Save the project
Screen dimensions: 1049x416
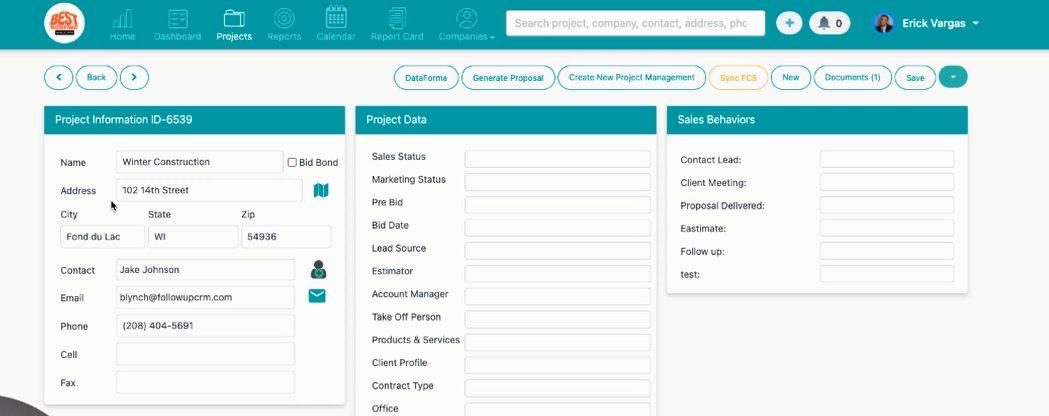pos(915,78)
